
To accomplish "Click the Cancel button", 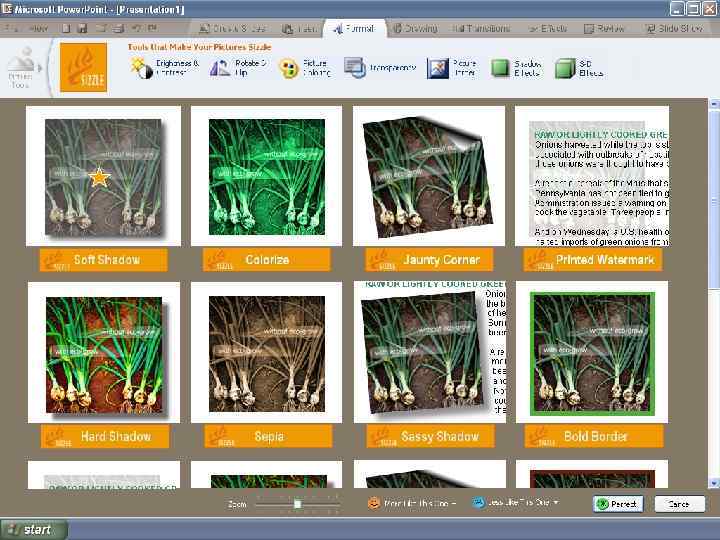I will (x=679, y=504).
